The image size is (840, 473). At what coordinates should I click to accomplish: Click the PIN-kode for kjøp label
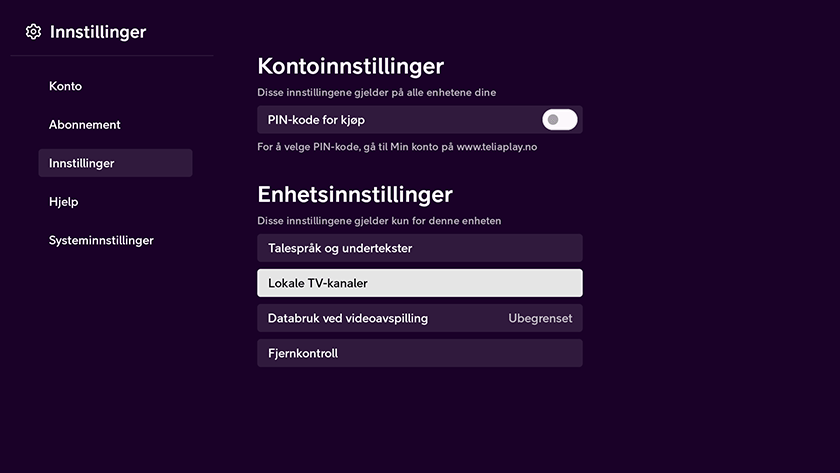[316, 120]
